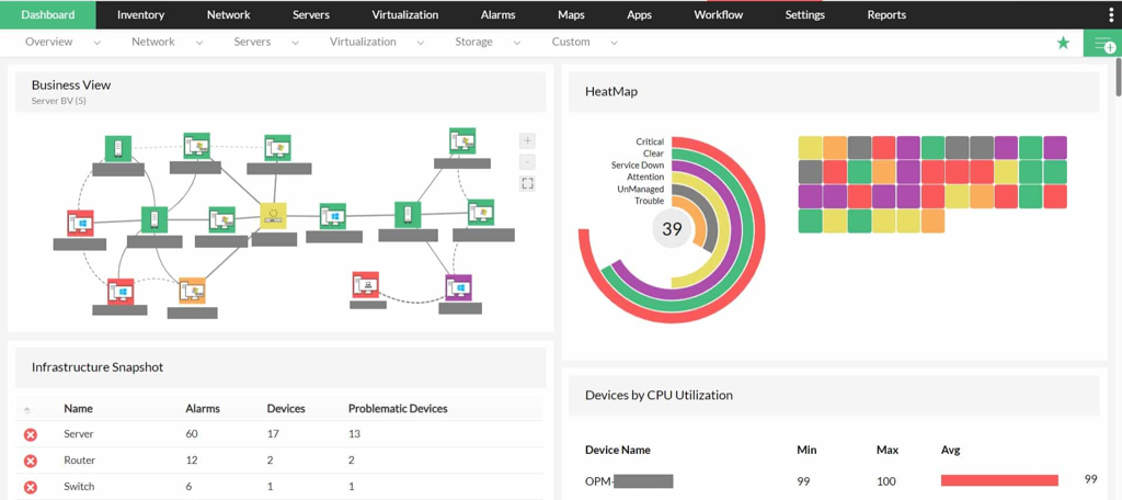Open the Server row in Infrastructure Snapshot
The image size is (1122, 500).
[x=78, y=434]
